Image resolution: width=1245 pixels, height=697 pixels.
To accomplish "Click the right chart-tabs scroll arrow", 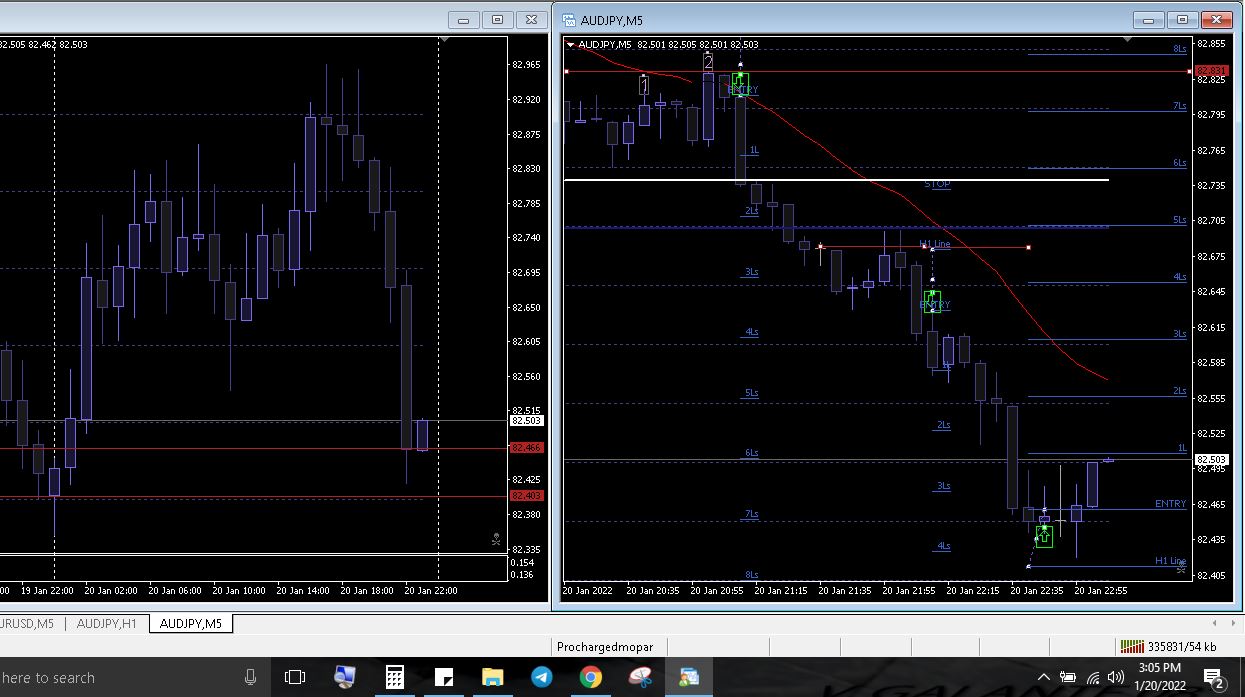I will (x=1234, y=623).
